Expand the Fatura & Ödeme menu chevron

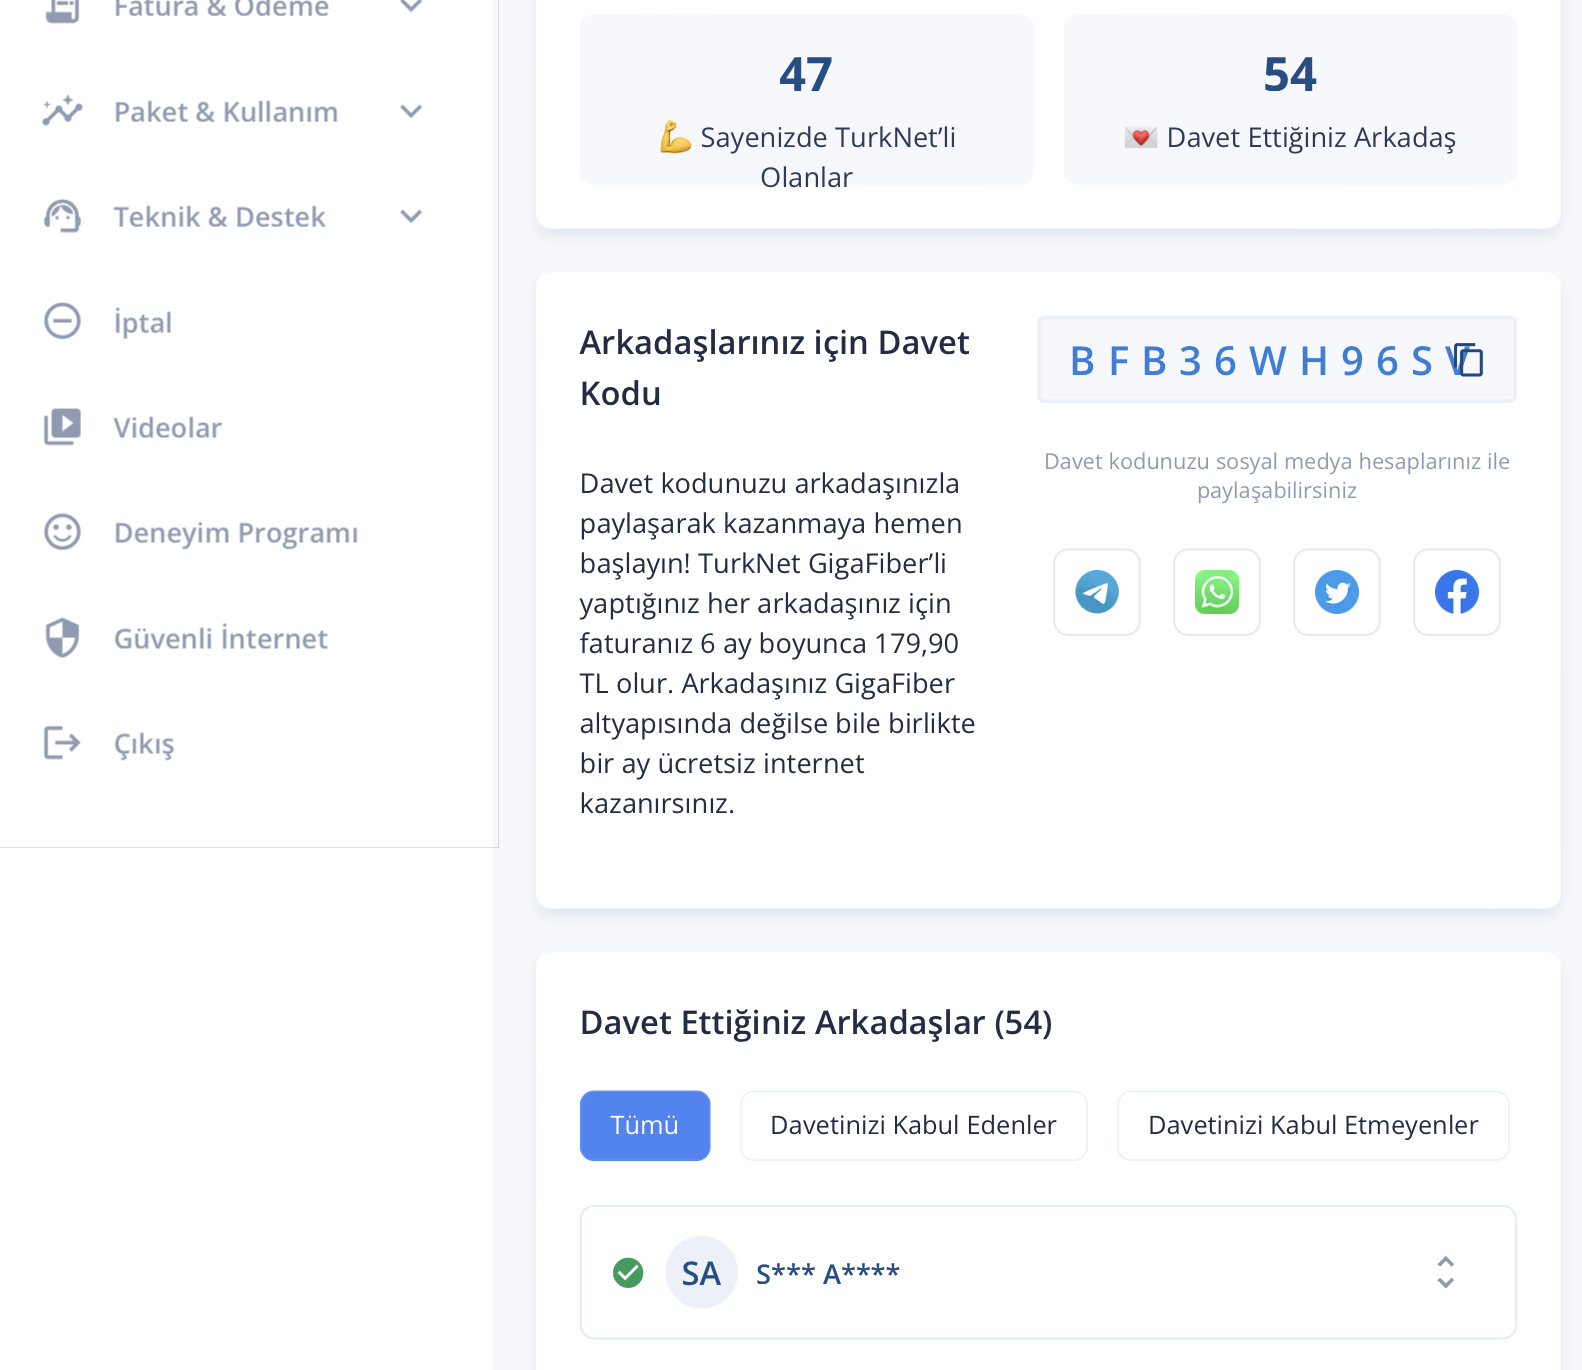[411, 6]
